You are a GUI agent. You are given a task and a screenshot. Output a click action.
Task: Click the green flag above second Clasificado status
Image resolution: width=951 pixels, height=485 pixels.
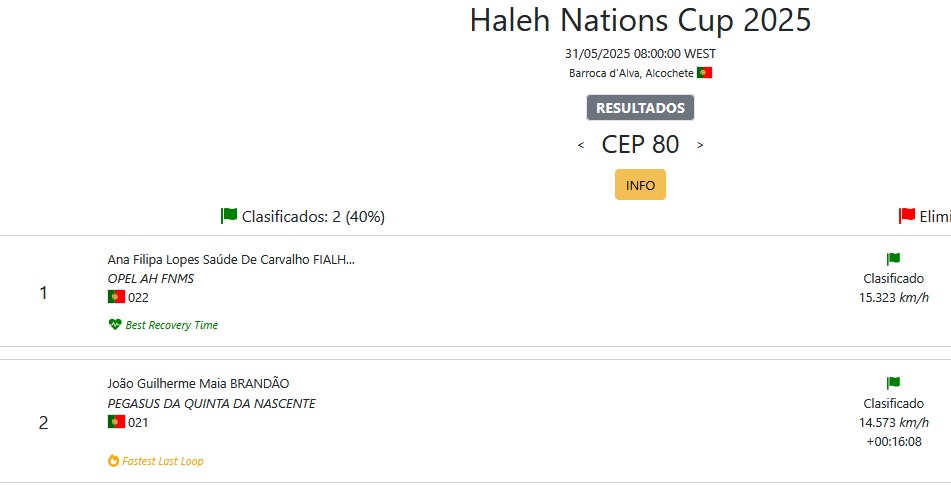(893, 383)
